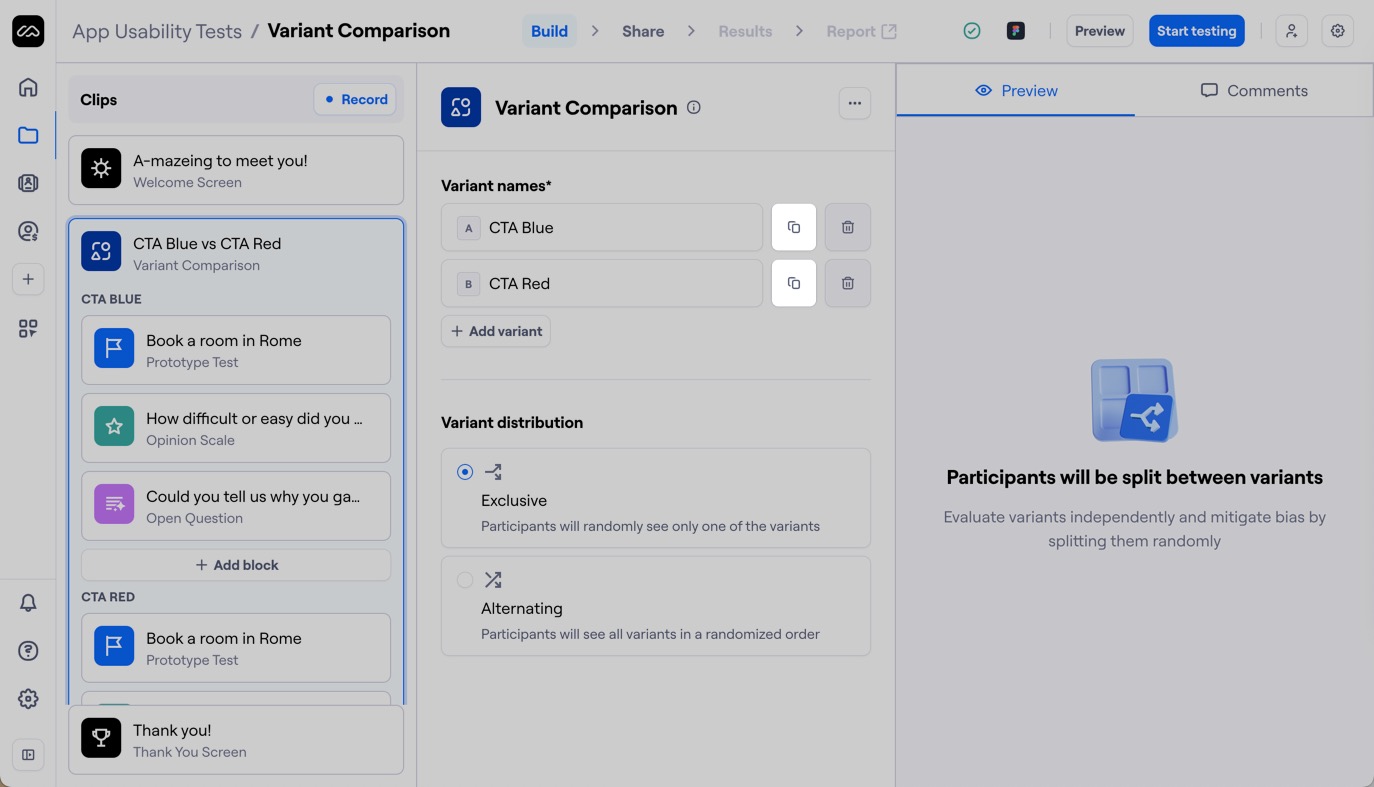Open the three-dot more options menu

coord(854,103)
